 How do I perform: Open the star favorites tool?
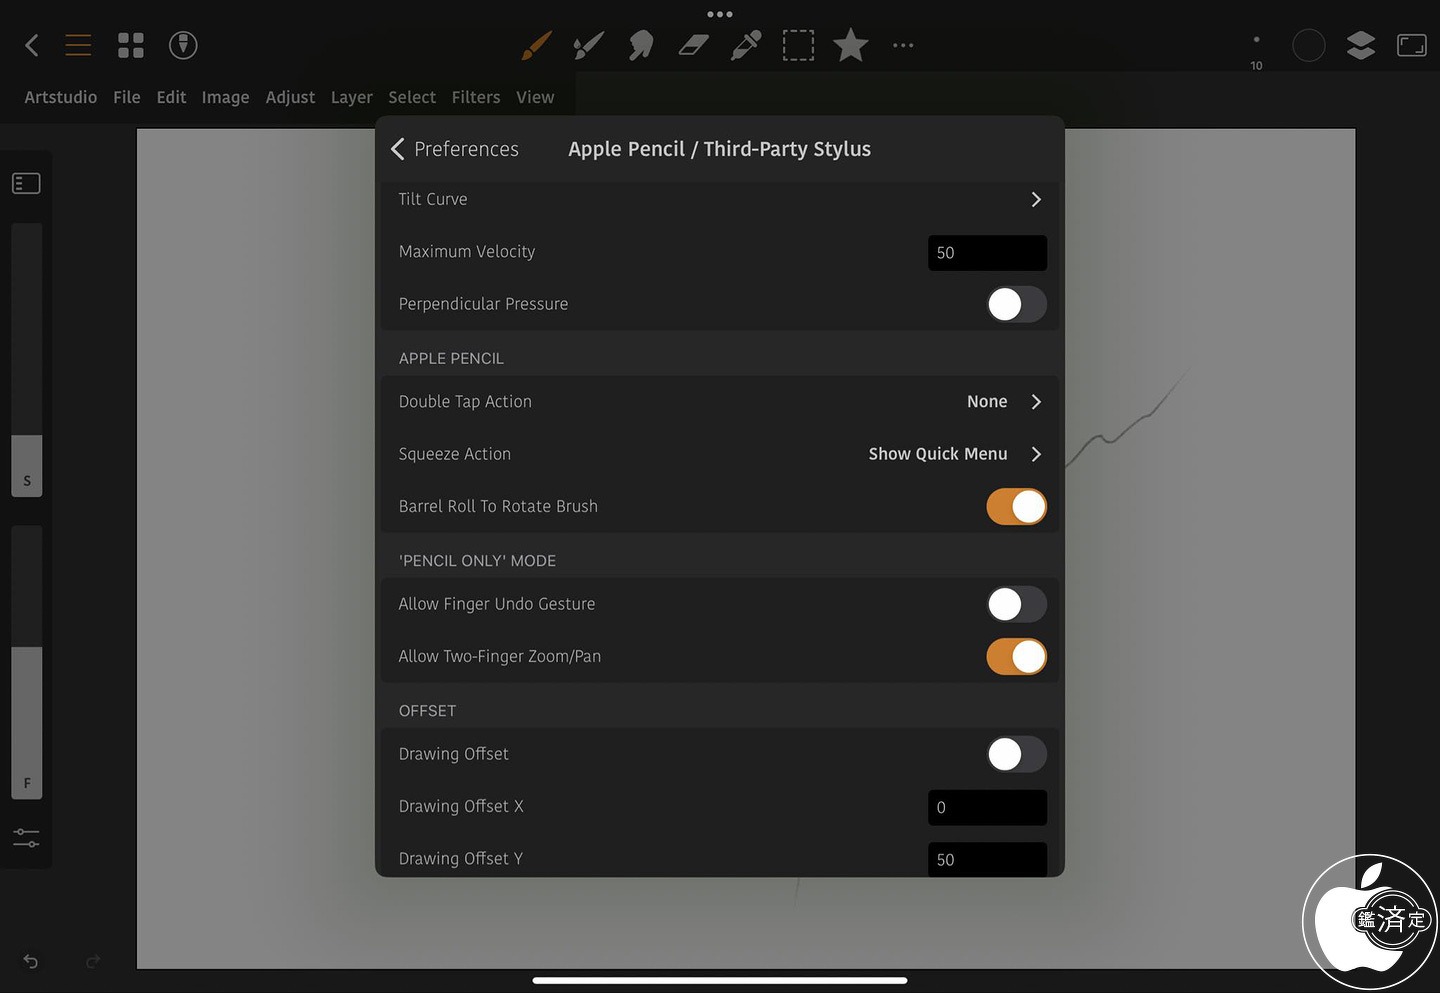(851, 45)
